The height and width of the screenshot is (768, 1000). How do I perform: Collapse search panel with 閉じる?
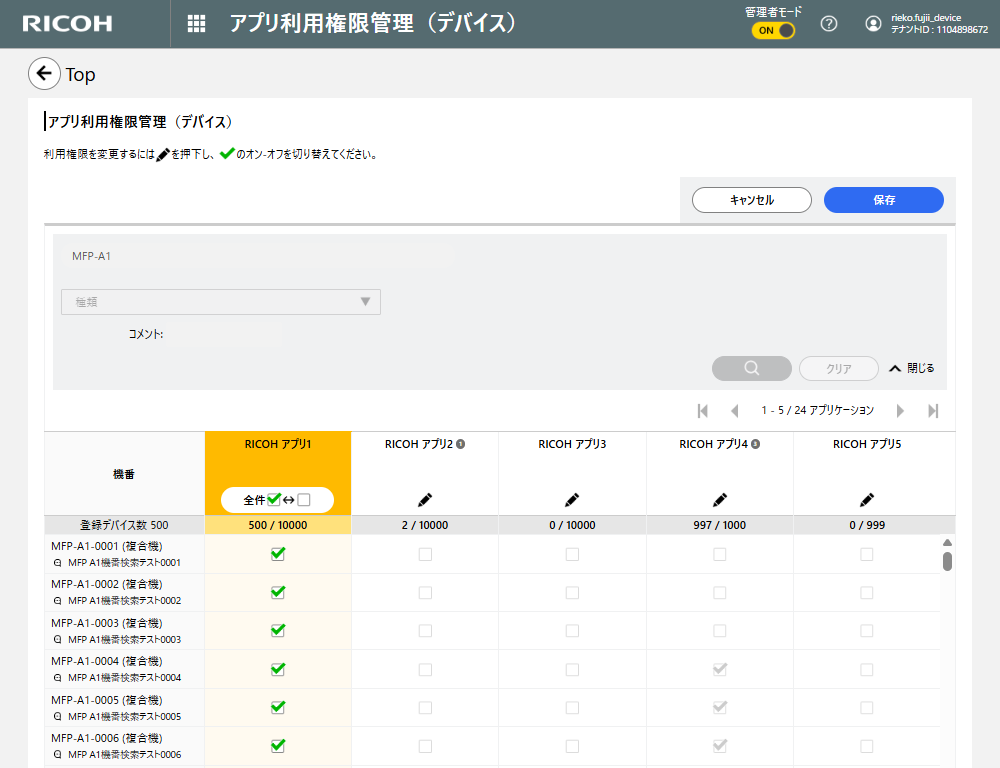pos(911,368)
